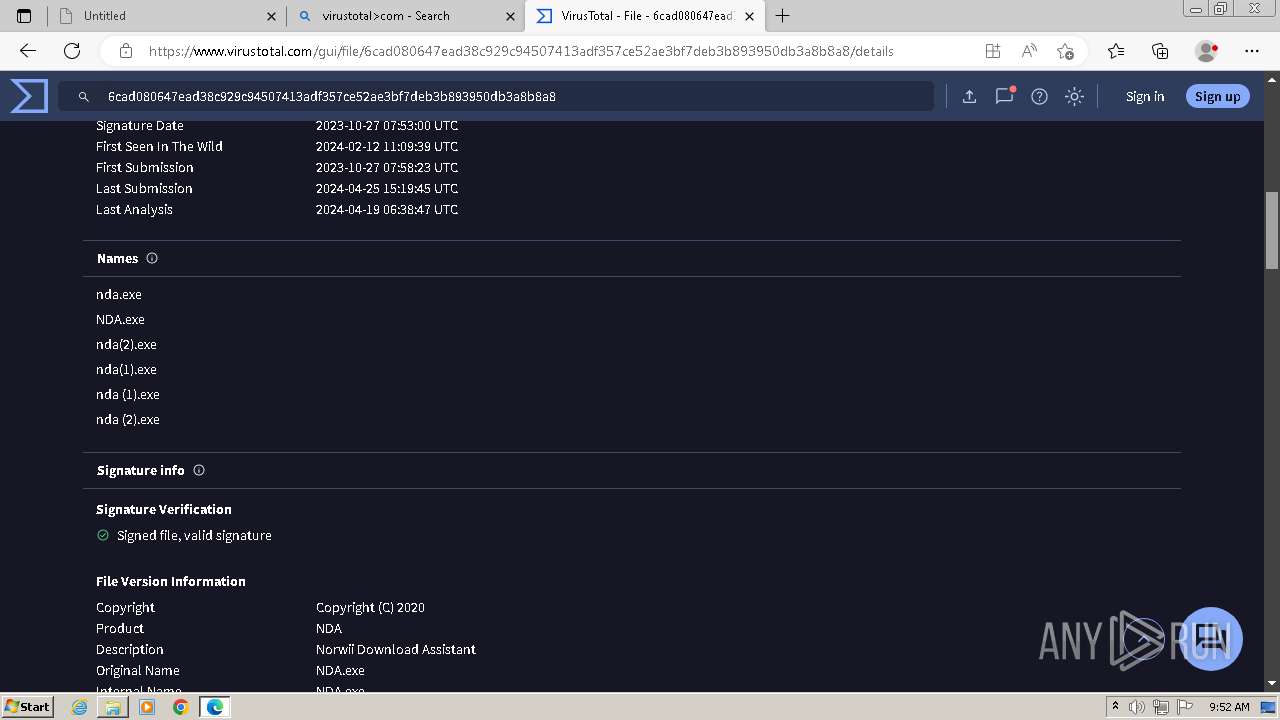Click the First Seen In The Wild date
The image size is (1280, 720).
(x=387, y=146)
